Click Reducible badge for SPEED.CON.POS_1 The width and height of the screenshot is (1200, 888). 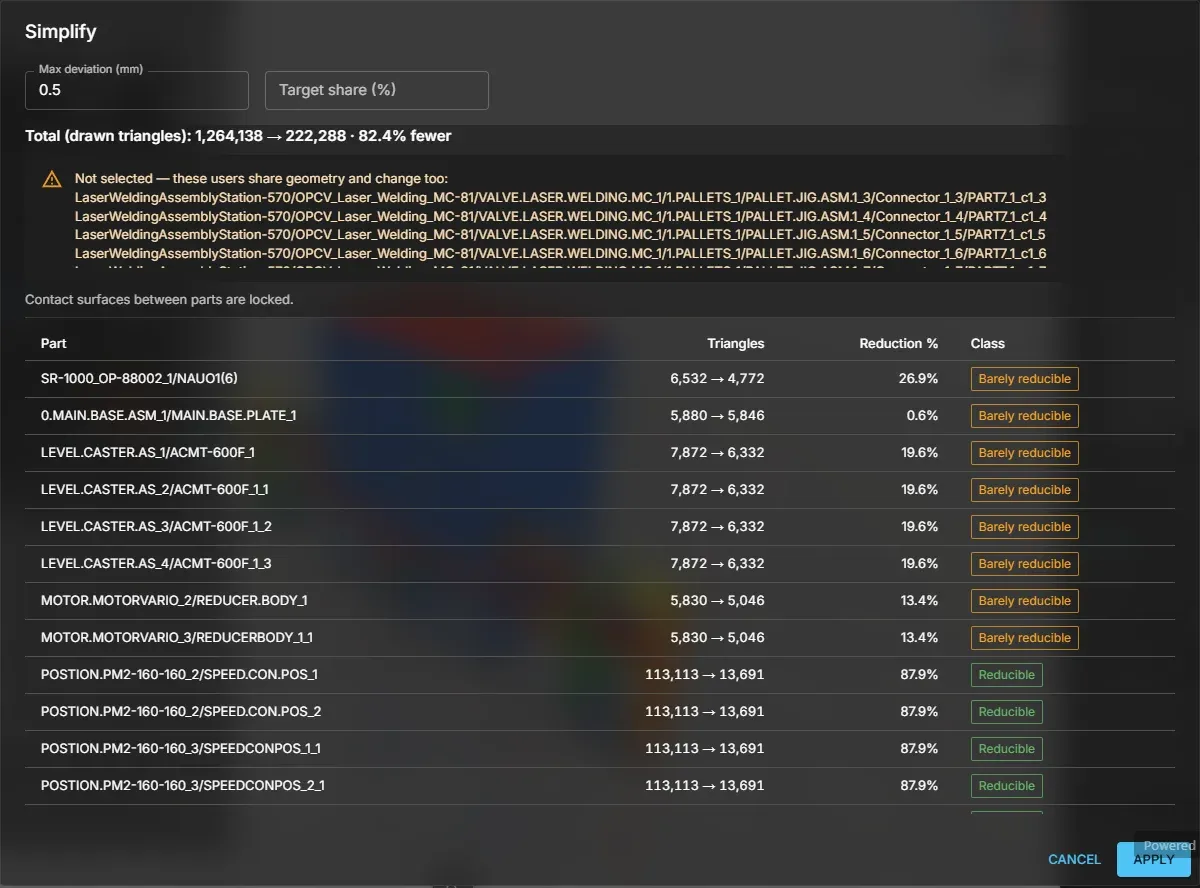click(1006, 675)
